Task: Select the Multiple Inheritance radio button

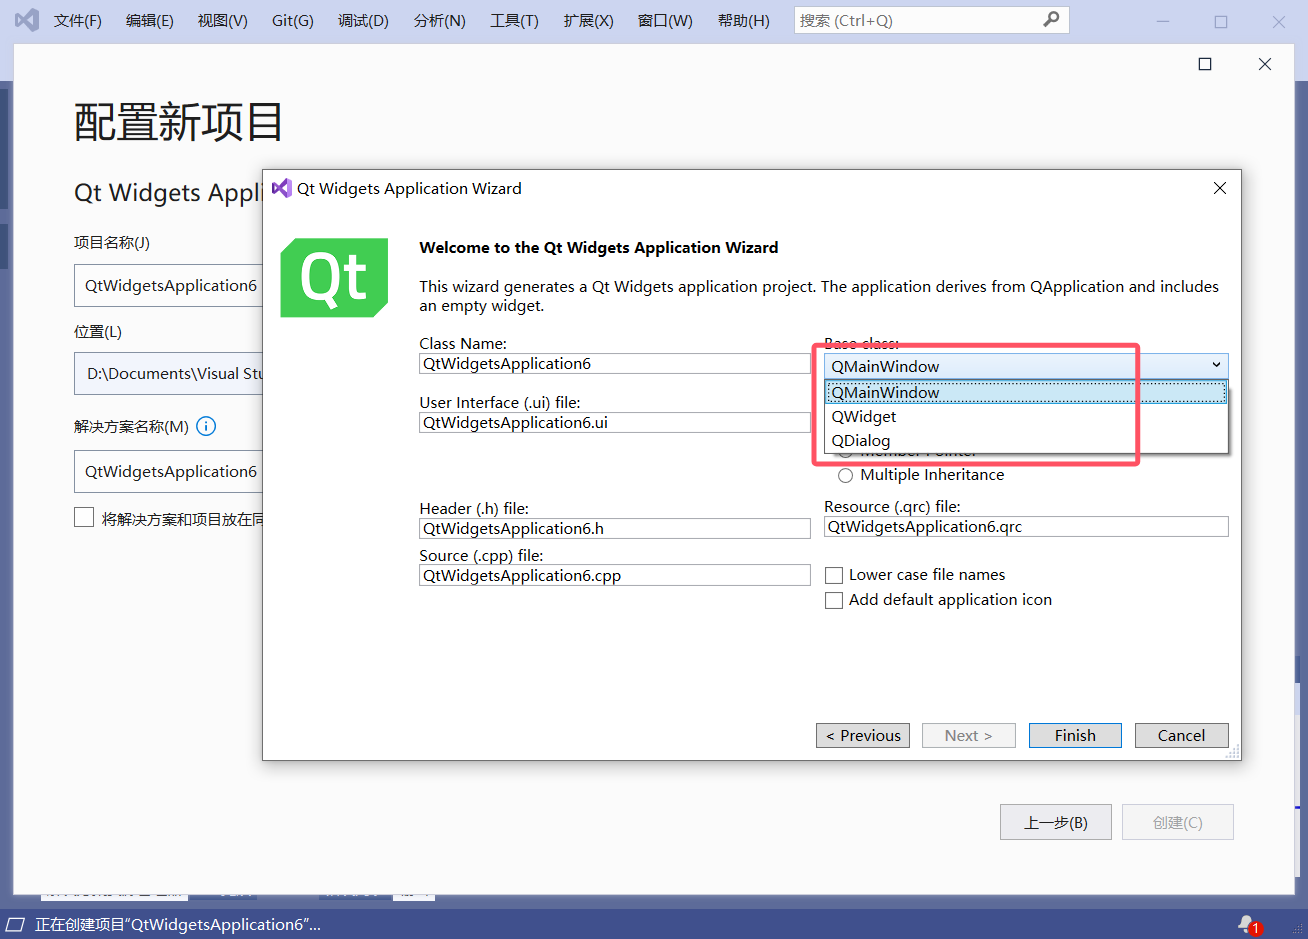Action: point(845,475)
